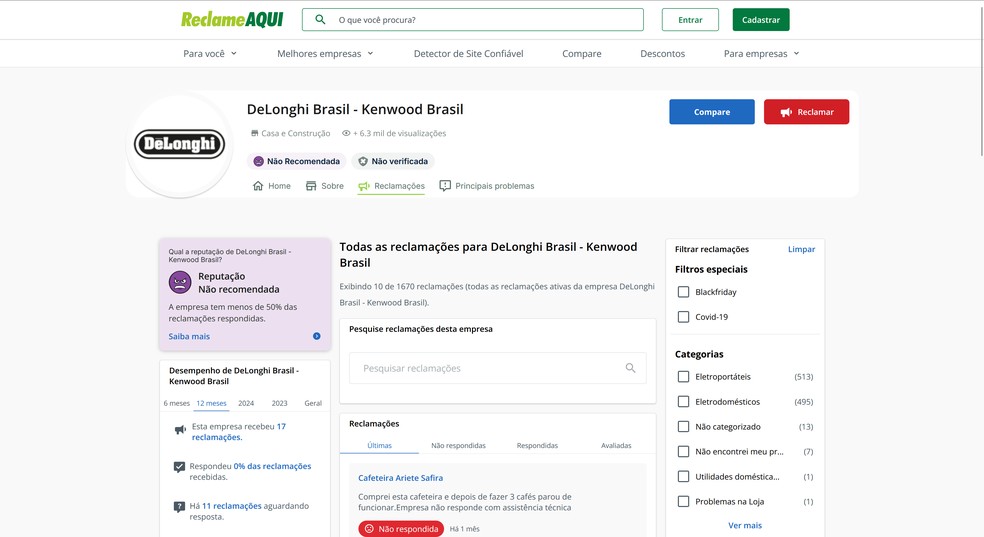The image size is (984, 537).
Task: Click the Pesquisar reclamações input
Action: pos(498,368)
